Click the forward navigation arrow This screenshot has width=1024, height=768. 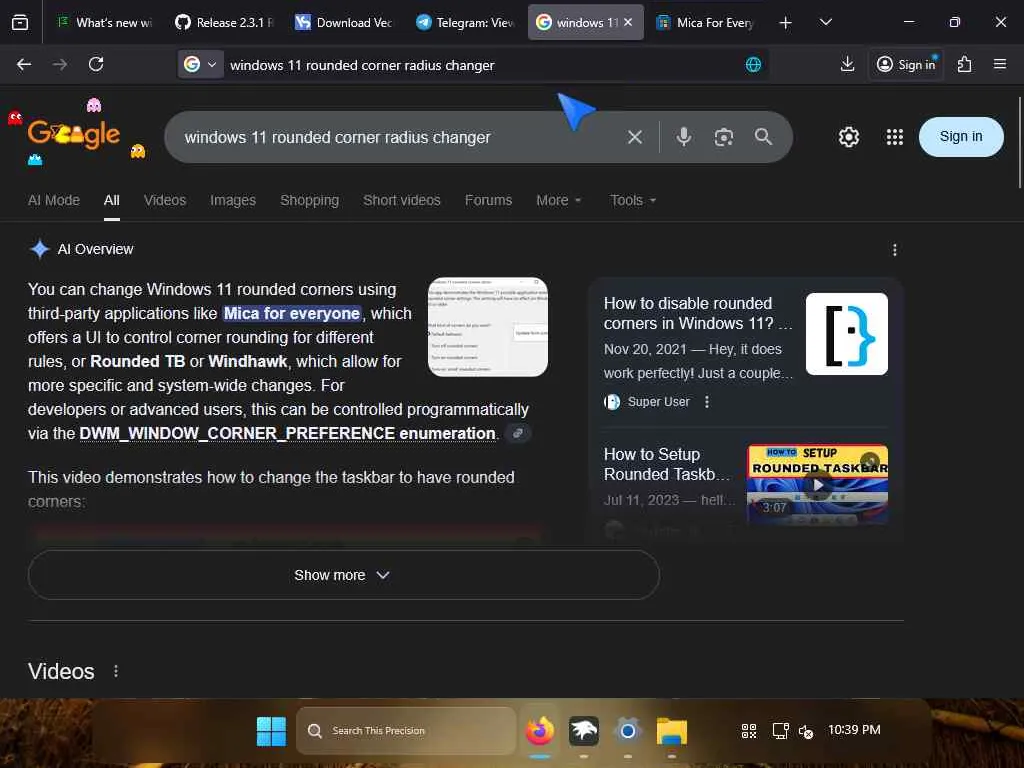coord(60,64)
